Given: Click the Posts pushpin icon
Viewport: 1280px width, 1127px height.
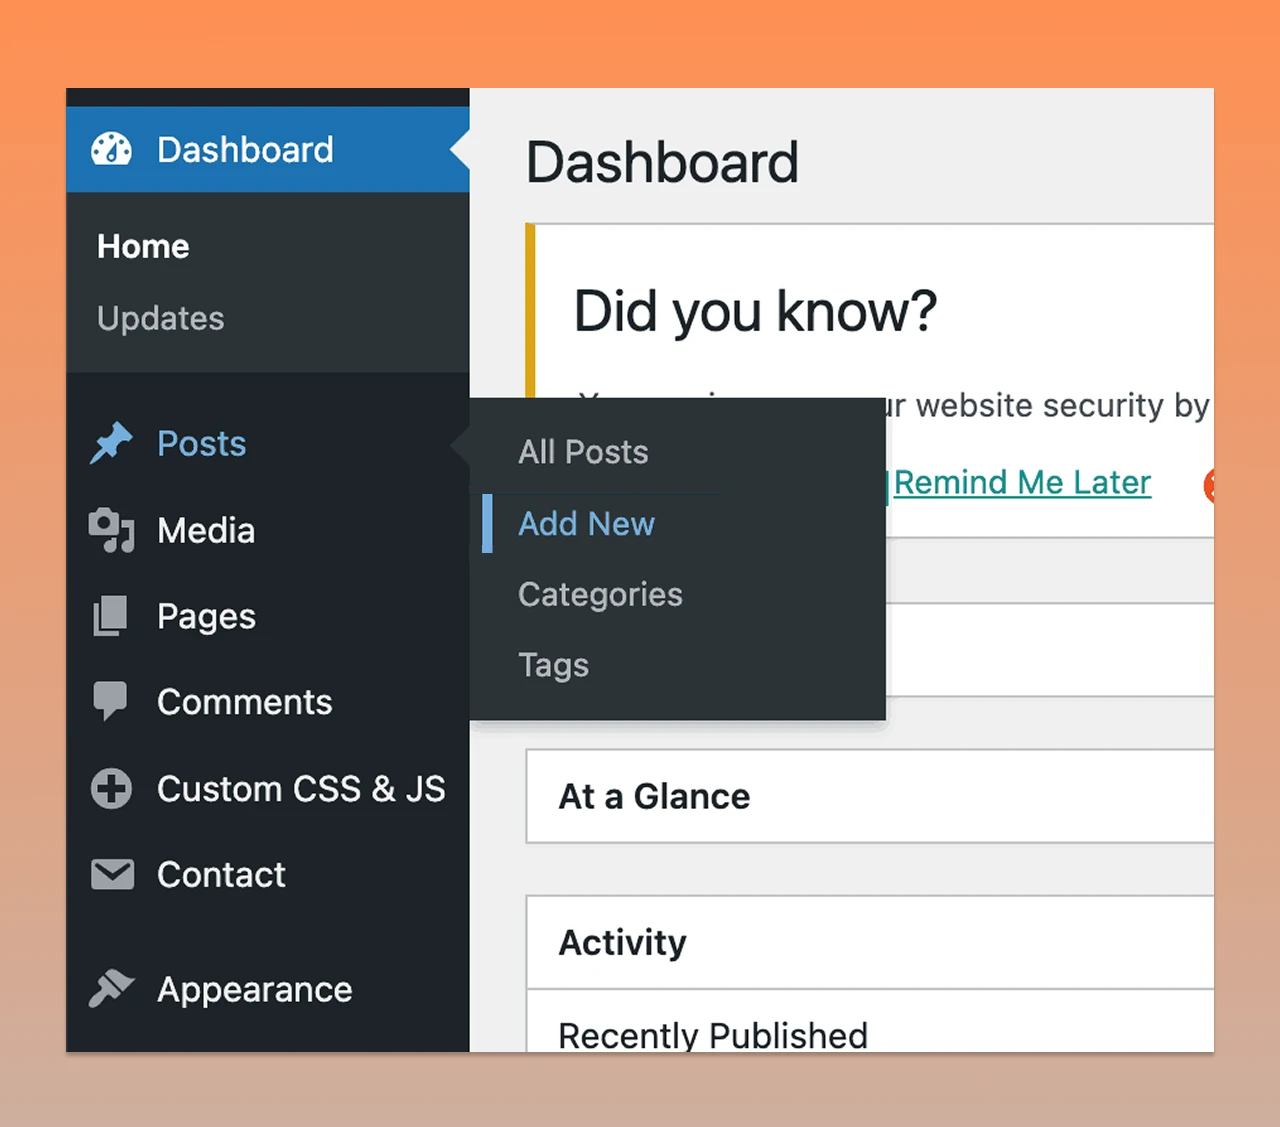Looking at the screenshot, I should click(x=111, y=443).
